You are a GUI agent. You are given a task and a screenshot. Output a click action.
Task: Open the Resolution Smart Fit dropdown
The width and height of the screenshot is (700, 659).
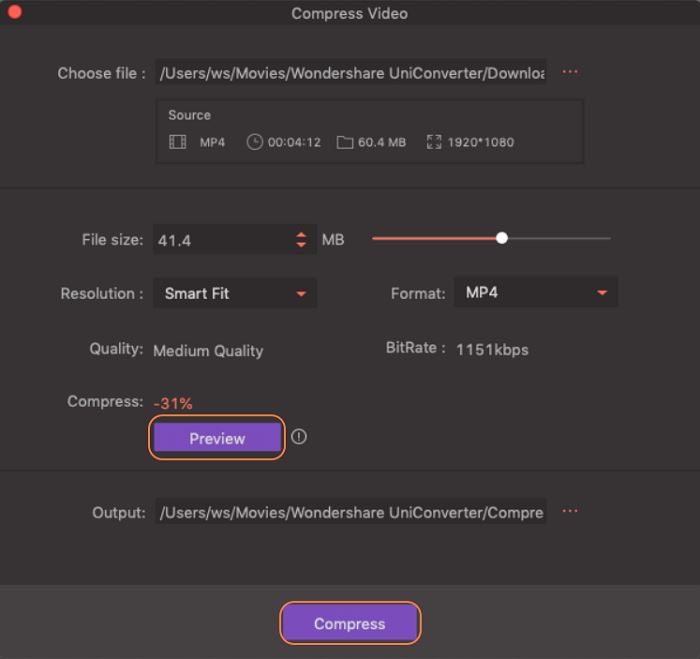coord(235,293)
